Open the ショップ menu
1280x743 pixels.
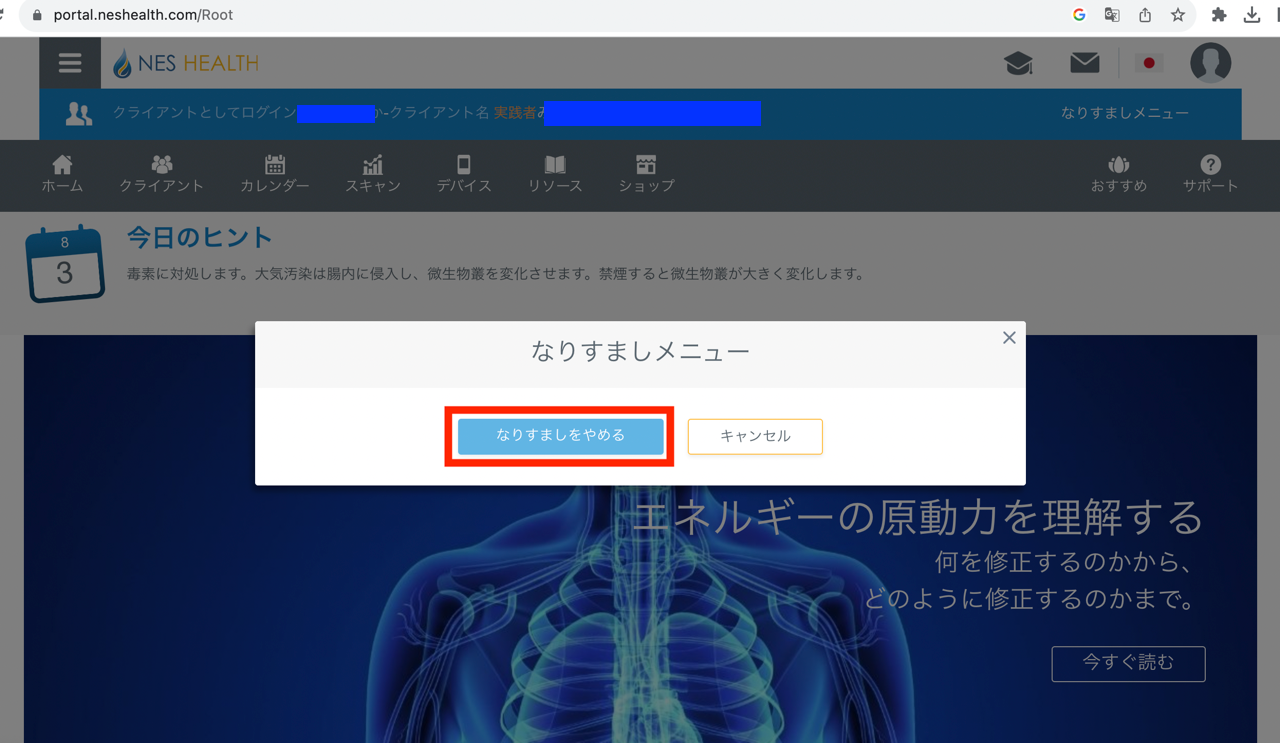[646, 174]
